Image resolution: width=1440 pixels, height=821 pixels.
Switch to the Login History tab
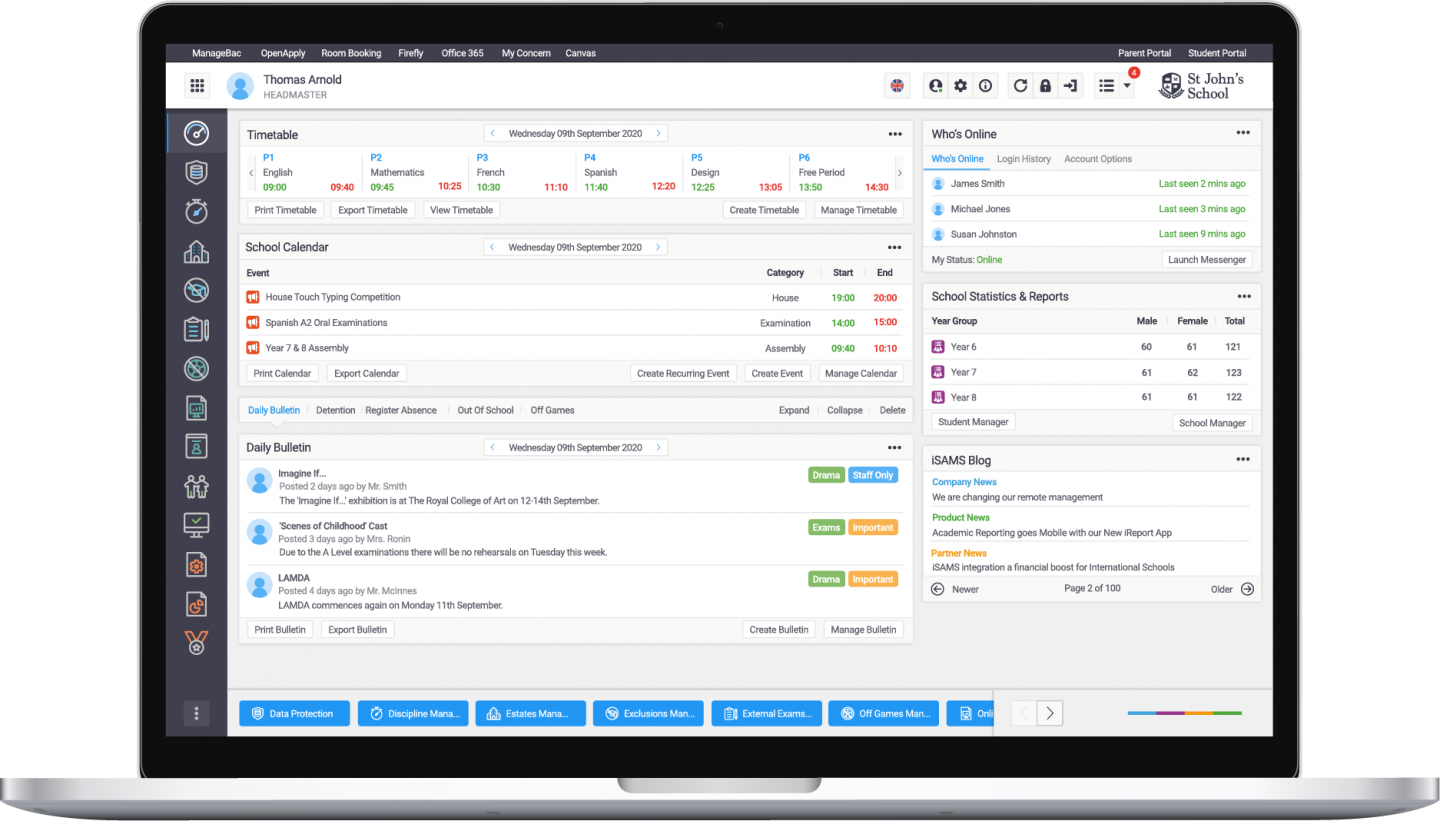[1023, 159]
